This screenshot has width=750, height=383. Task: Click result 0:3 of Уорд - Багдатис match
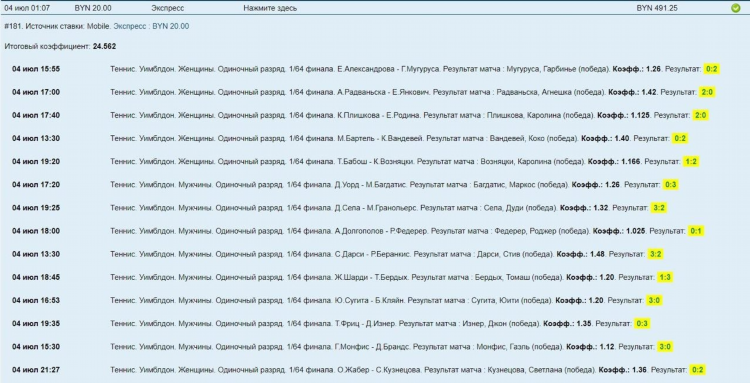(x=671, y=185)
